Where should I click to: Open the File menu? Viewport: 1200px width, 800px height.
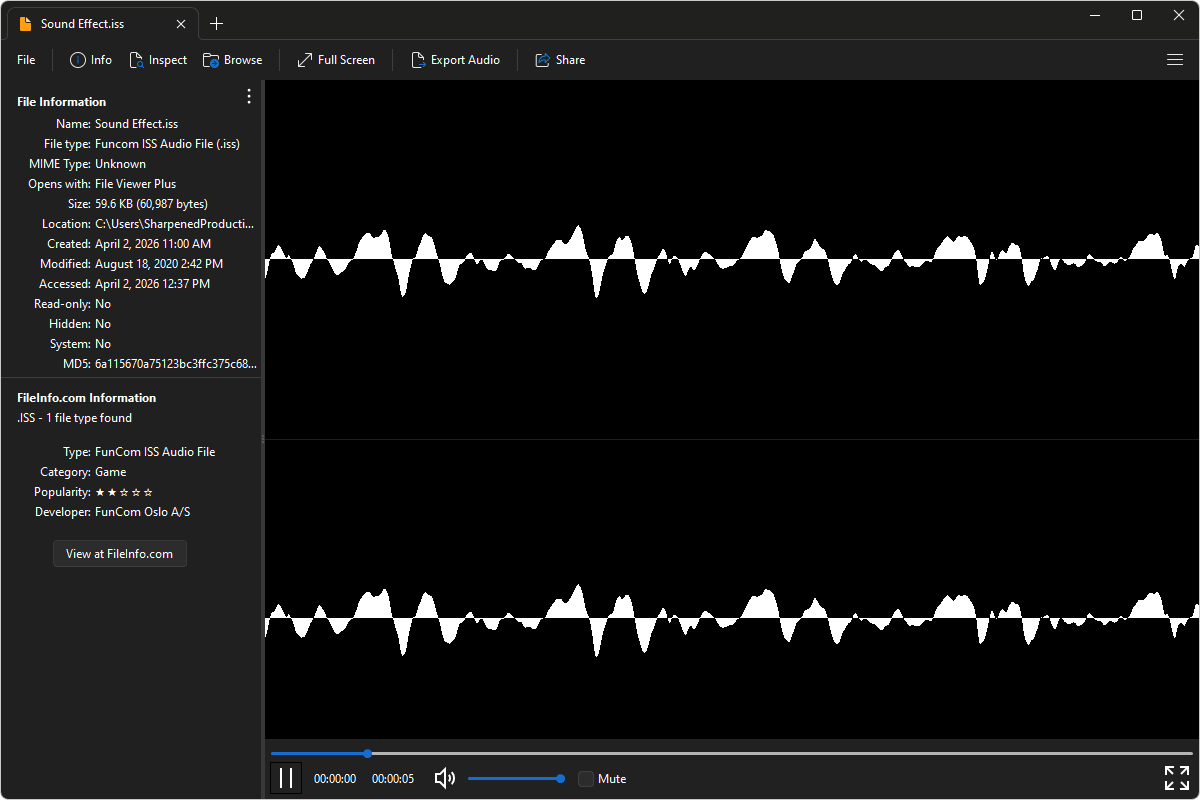point(25,59)
